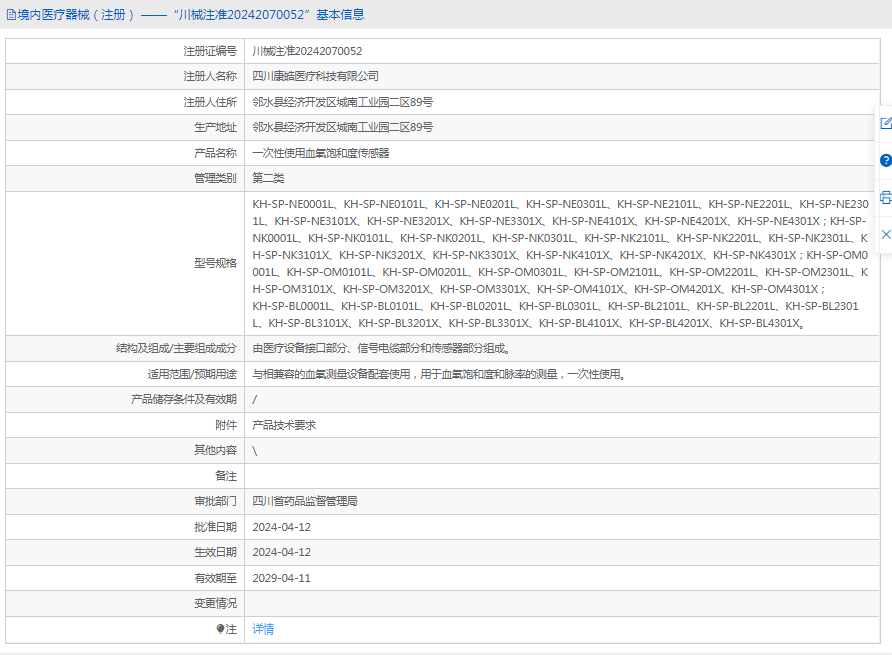Click the 注册人名称 label
The image size is (892, 655).
pos(210,76)
